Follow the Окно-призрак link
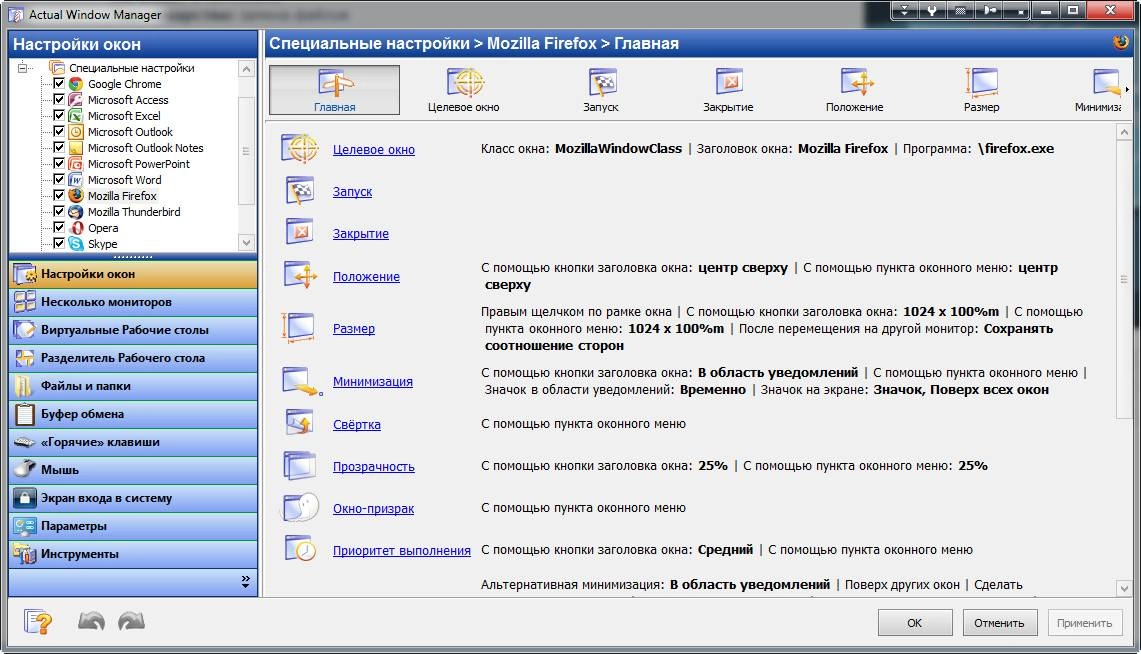Screen dimensions: 1141x654 [373, 509]
